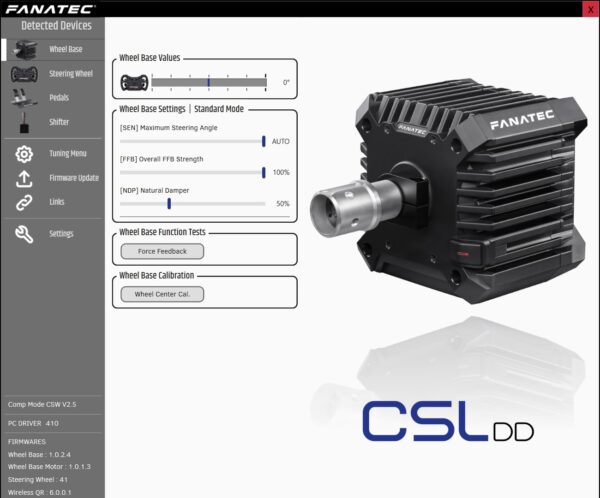Click the PC DRIVER 410 entry
Image resolution: width=600 pixels, height=498 pixels.
click(x=33, y=423)
